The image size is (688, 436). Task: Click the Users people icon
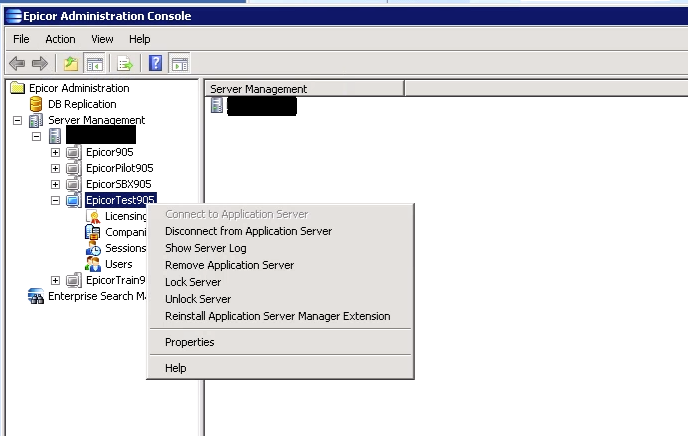93,264
